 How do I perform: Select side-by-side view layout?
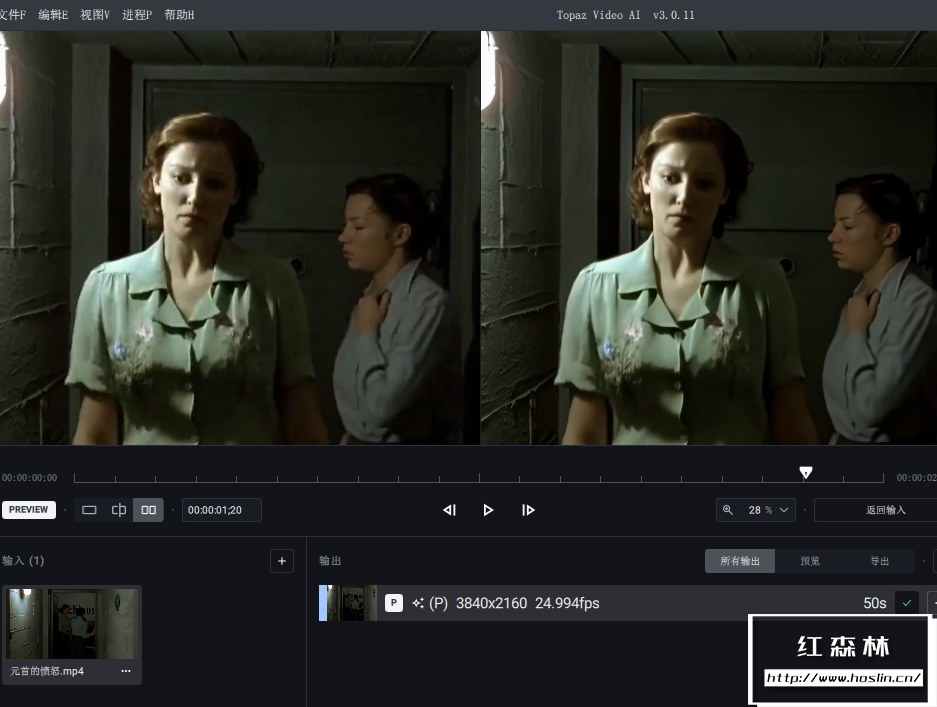point(148,510)
